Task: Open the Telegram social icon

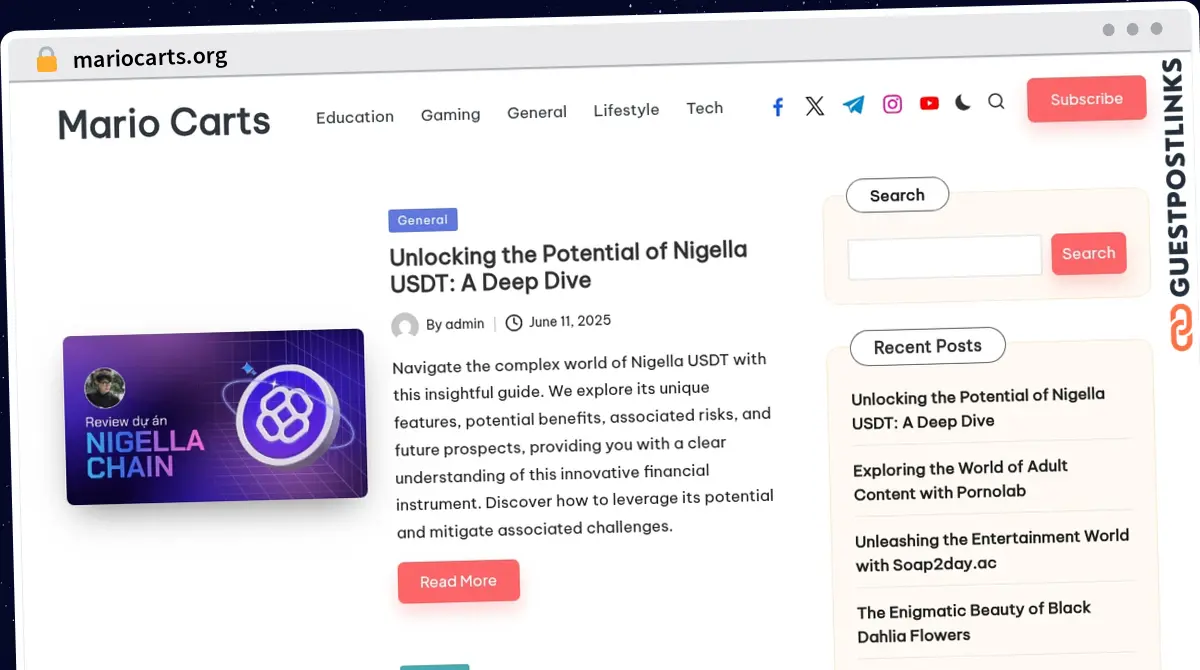Action: tap(853, 105)
